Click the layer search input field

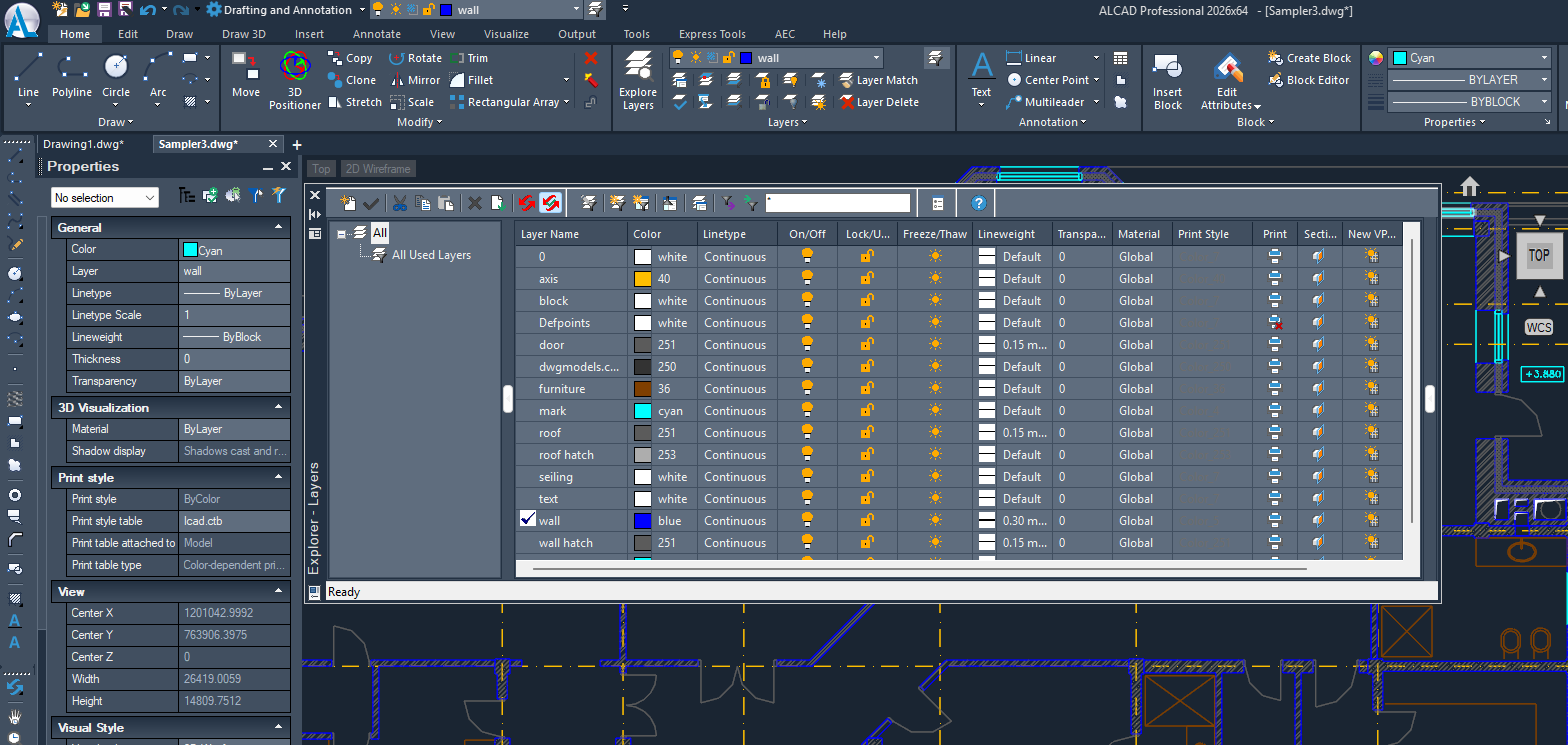[x=838, y=203]
